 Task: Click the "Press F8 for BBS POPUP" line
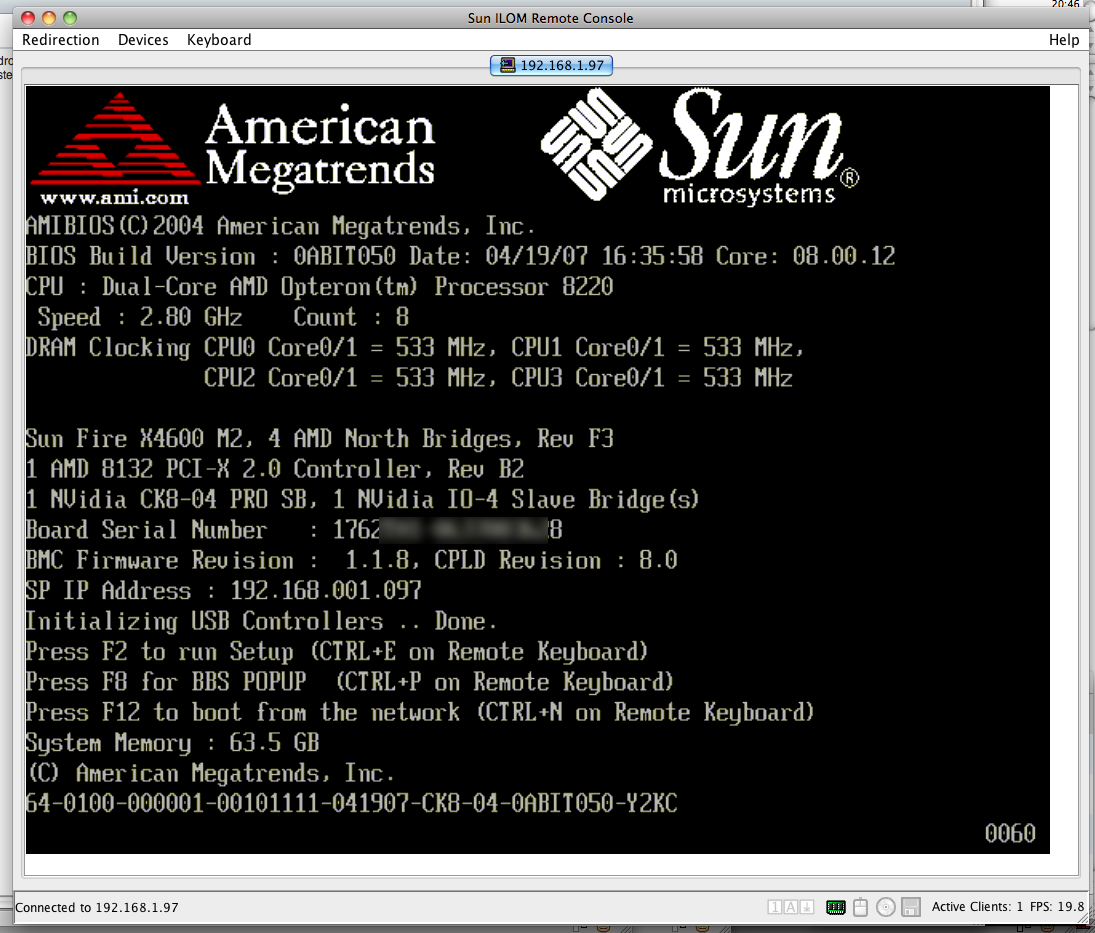coord(350,682)
